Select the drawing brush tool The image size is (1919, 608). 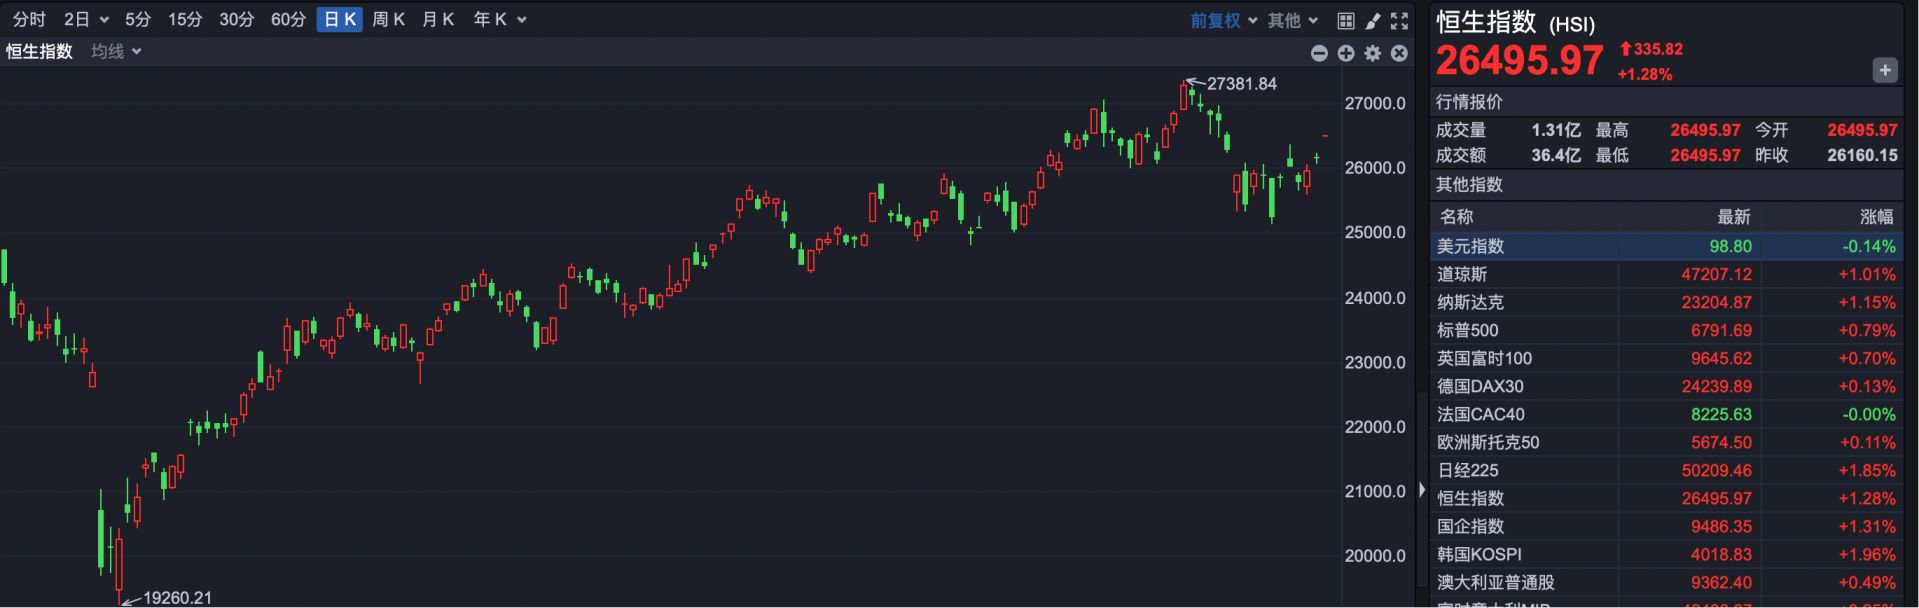click(1373, 20)
